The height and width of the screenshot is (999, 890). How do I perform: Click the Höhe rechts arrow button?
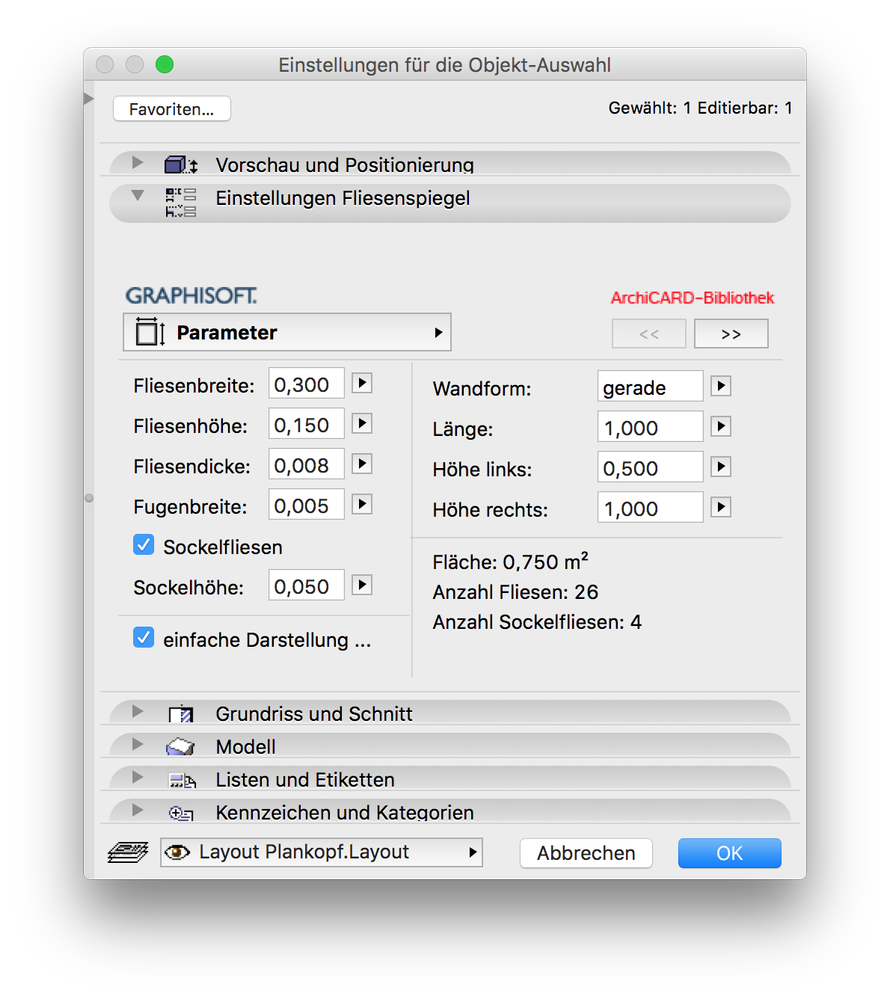tap(721, 508)
